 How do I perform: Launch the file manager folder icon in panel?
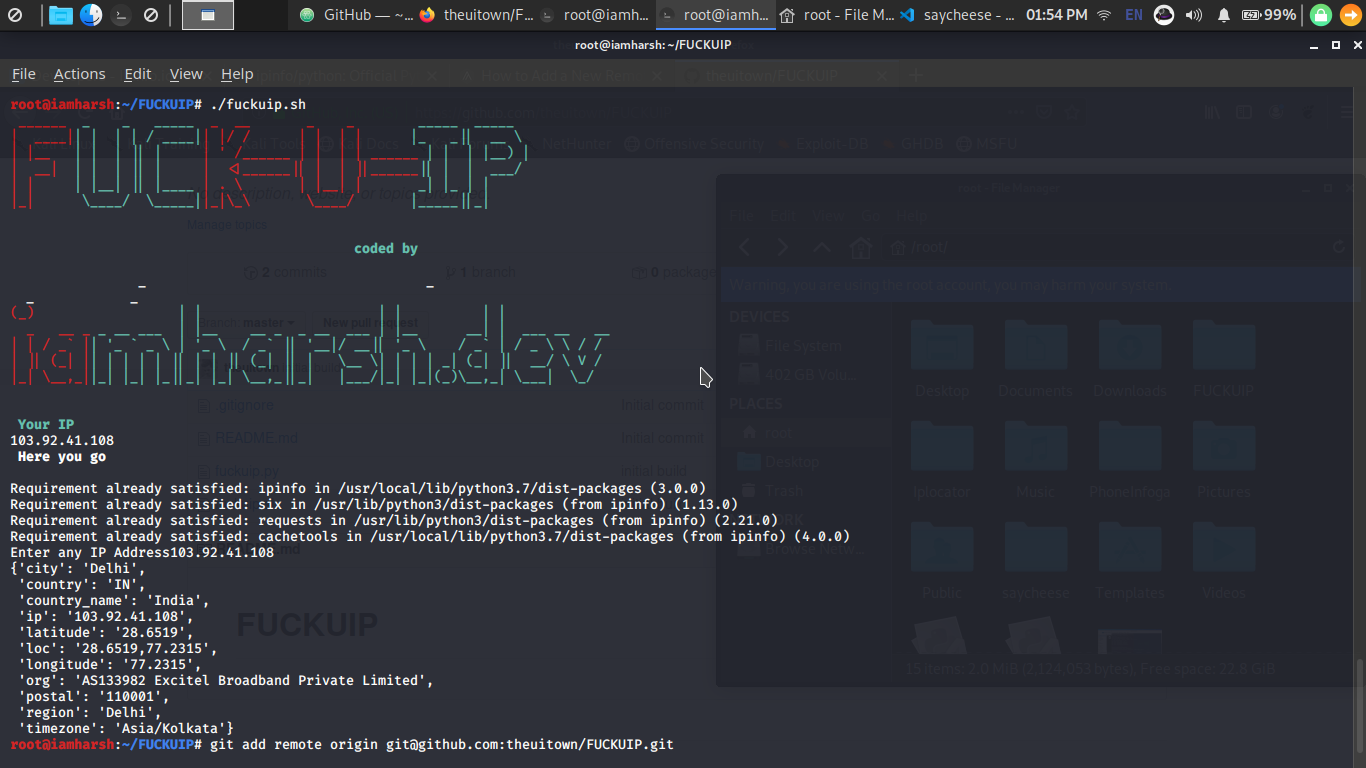(61, 15)
